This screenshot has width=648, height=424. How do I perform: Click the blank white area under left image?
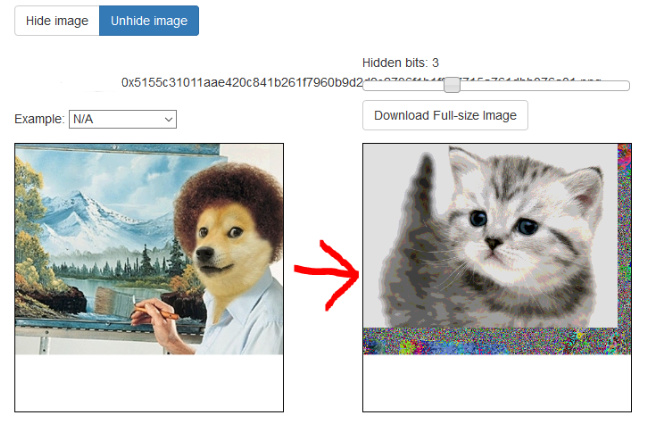point(149,383)
